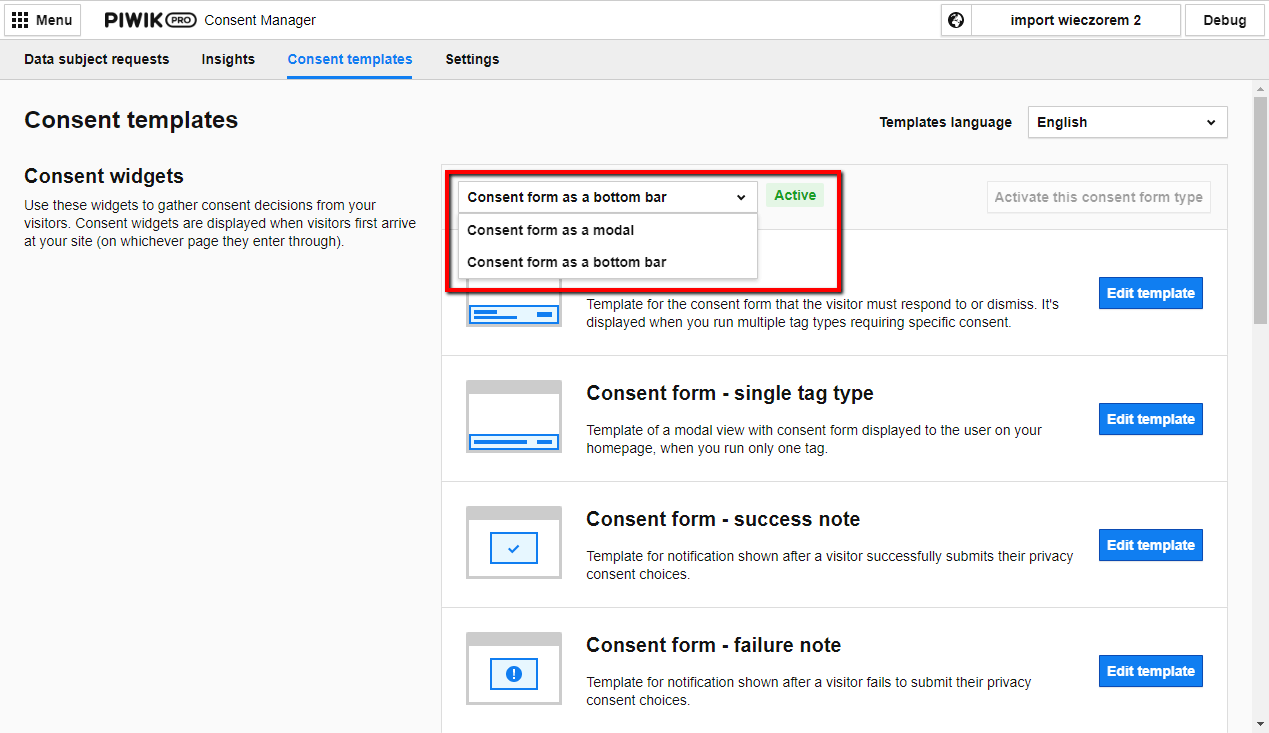Click the failure note exclamation icon
Image resolution: width=1269 pixels, height=733 pixels.
(x=514, y=674)
